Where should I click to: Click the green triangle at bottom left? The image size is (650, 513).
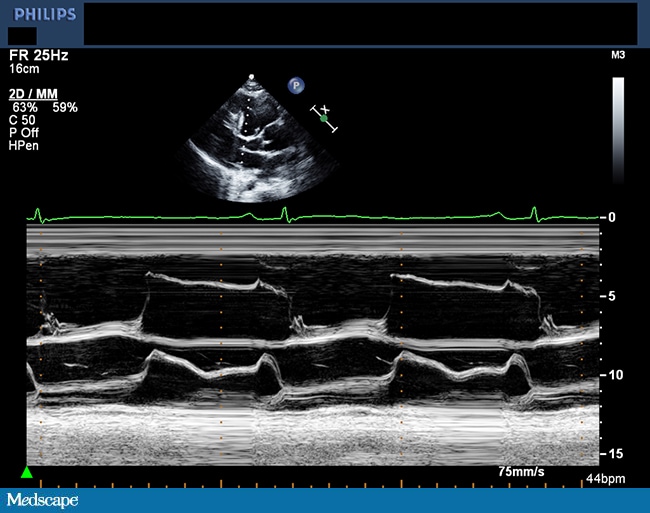[27, 472]
